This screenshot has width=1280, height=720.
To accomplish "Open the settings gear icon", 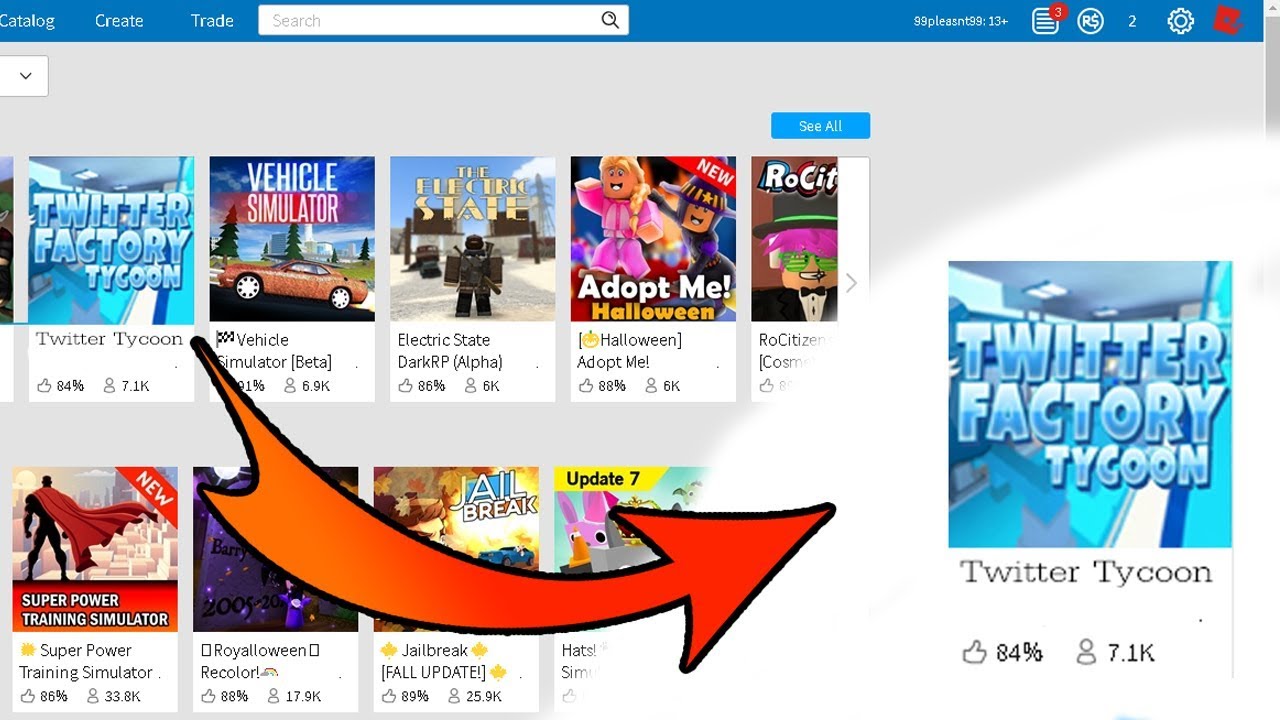I will tap(1181, 21).
